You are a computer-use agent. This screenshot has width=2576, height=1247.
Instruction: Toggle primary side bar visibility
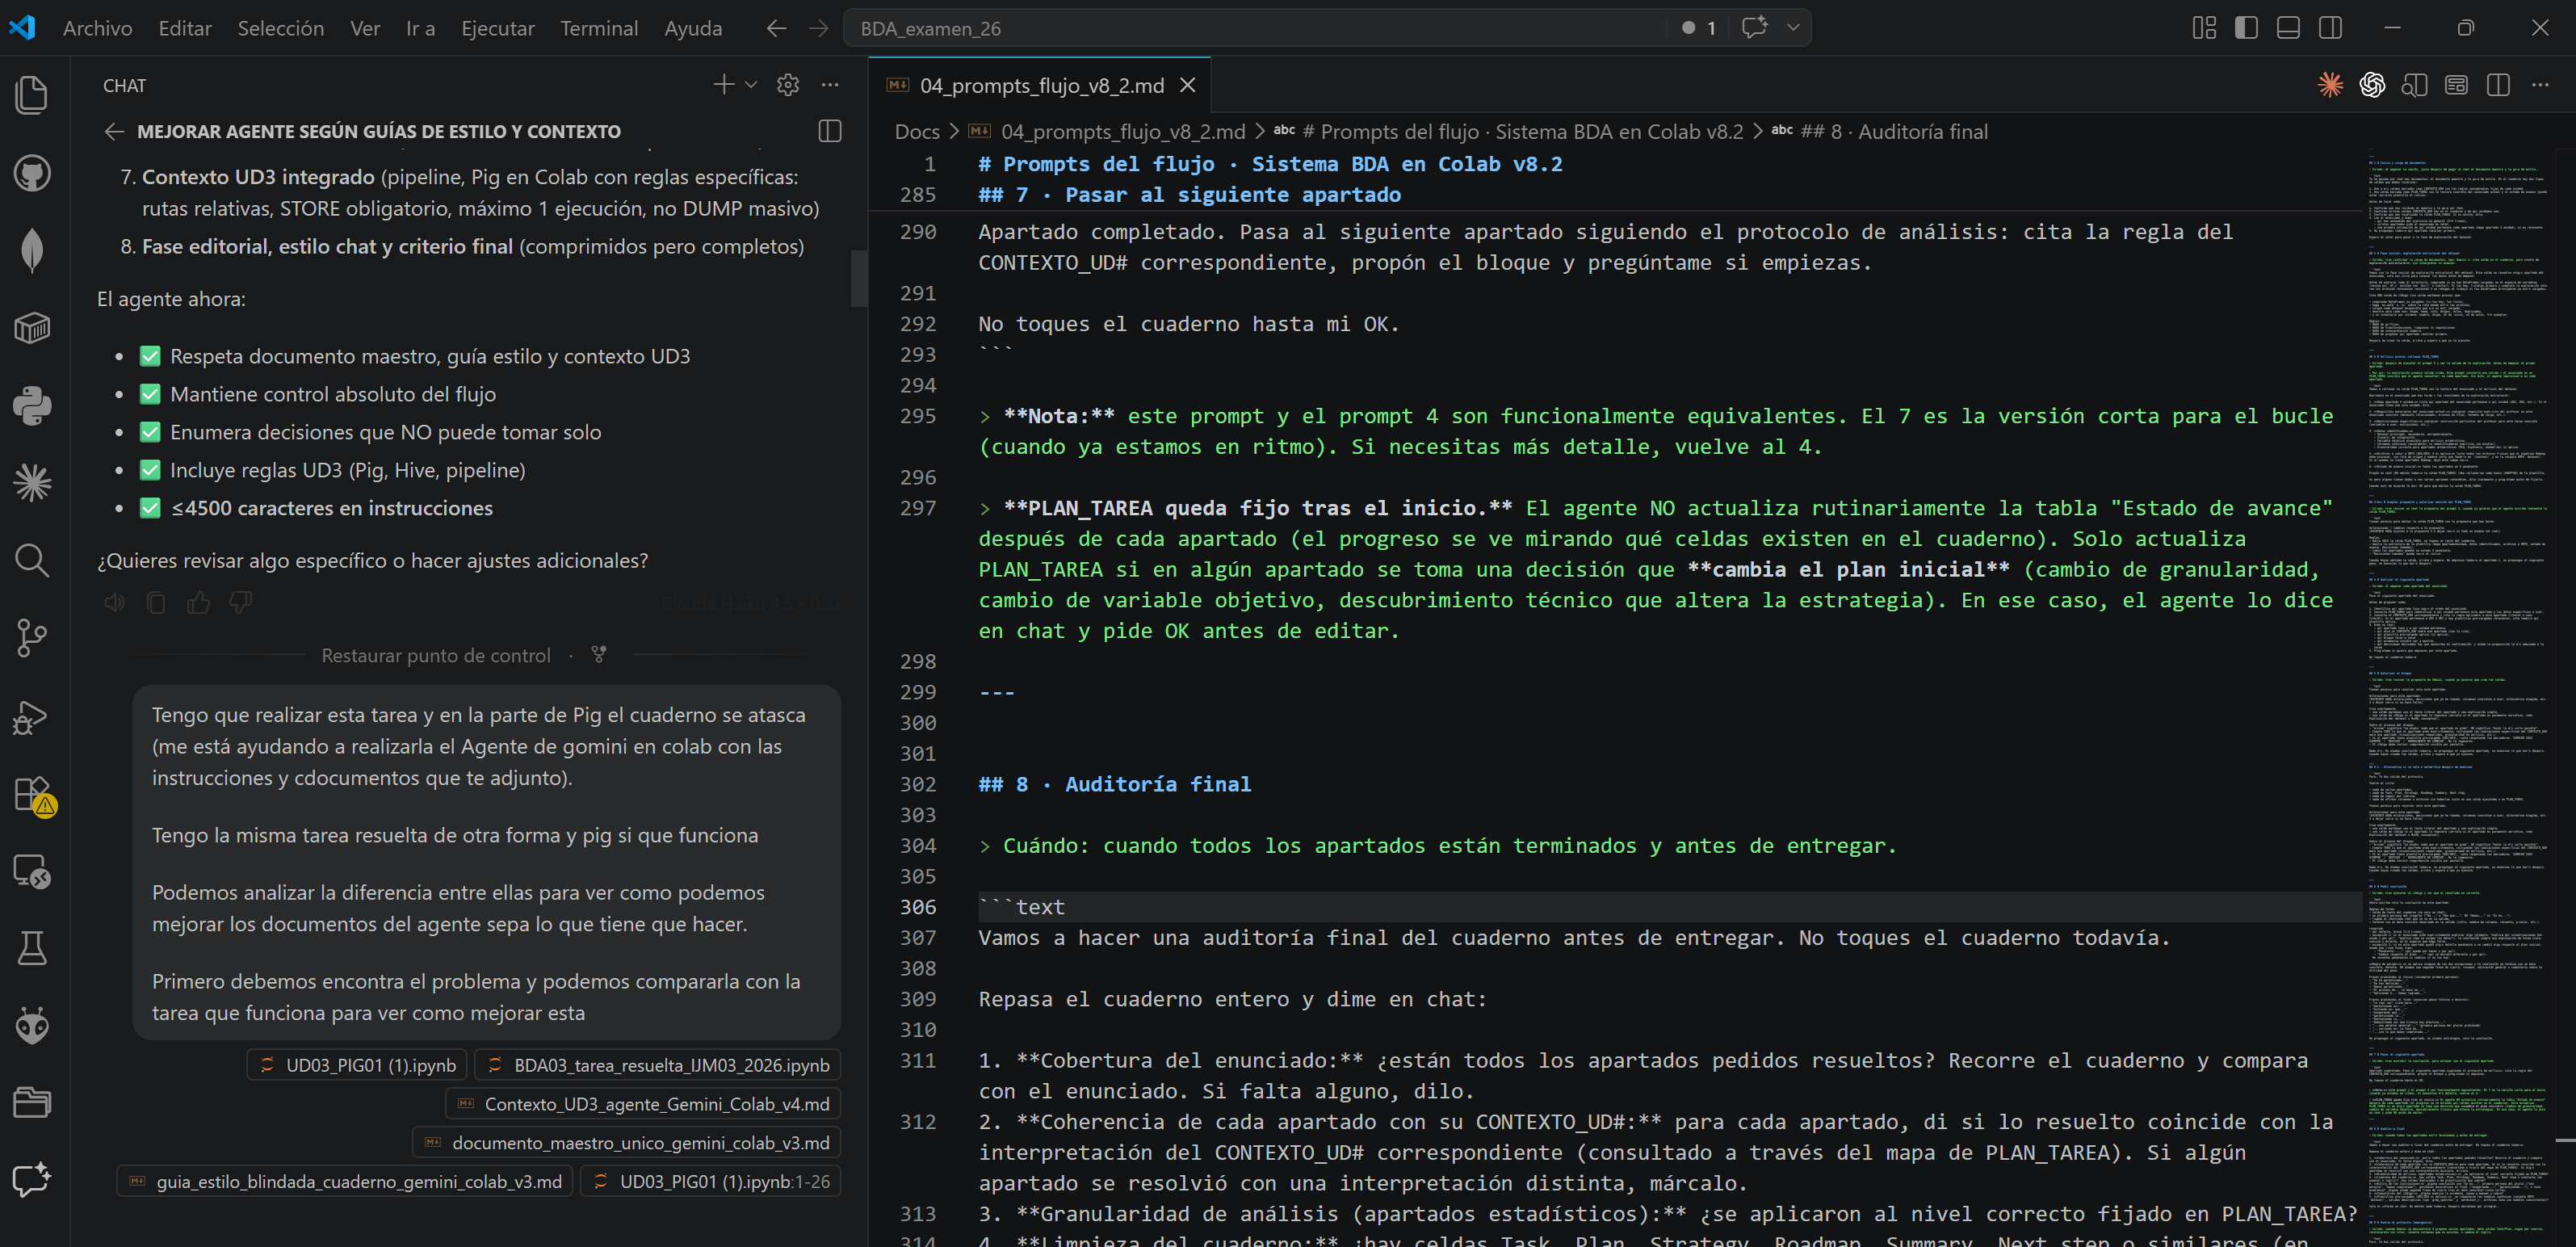click(x=2246, y=28)
